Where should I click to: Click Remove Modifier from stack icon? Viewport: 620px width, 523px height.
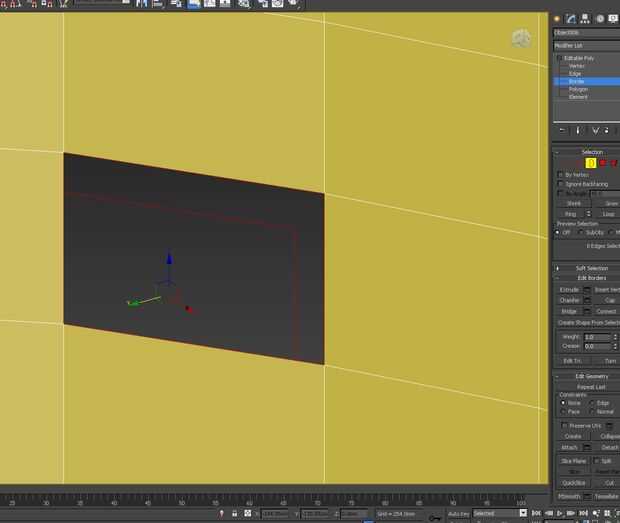pyautogui.click(x=607, y=131)
